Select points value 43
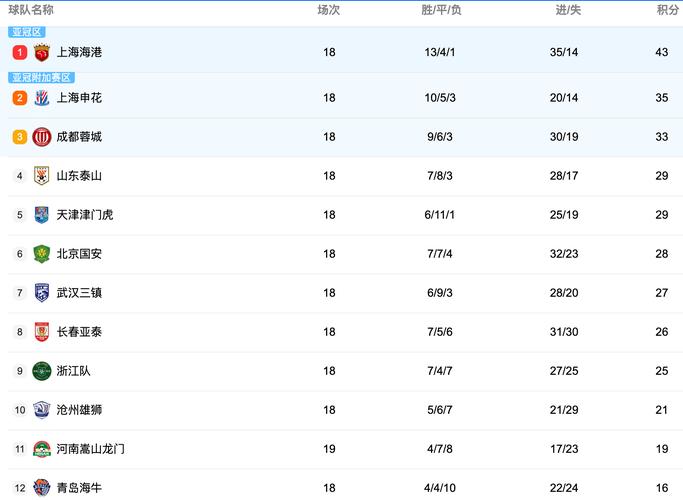683x500 pixels. point(662,52)
